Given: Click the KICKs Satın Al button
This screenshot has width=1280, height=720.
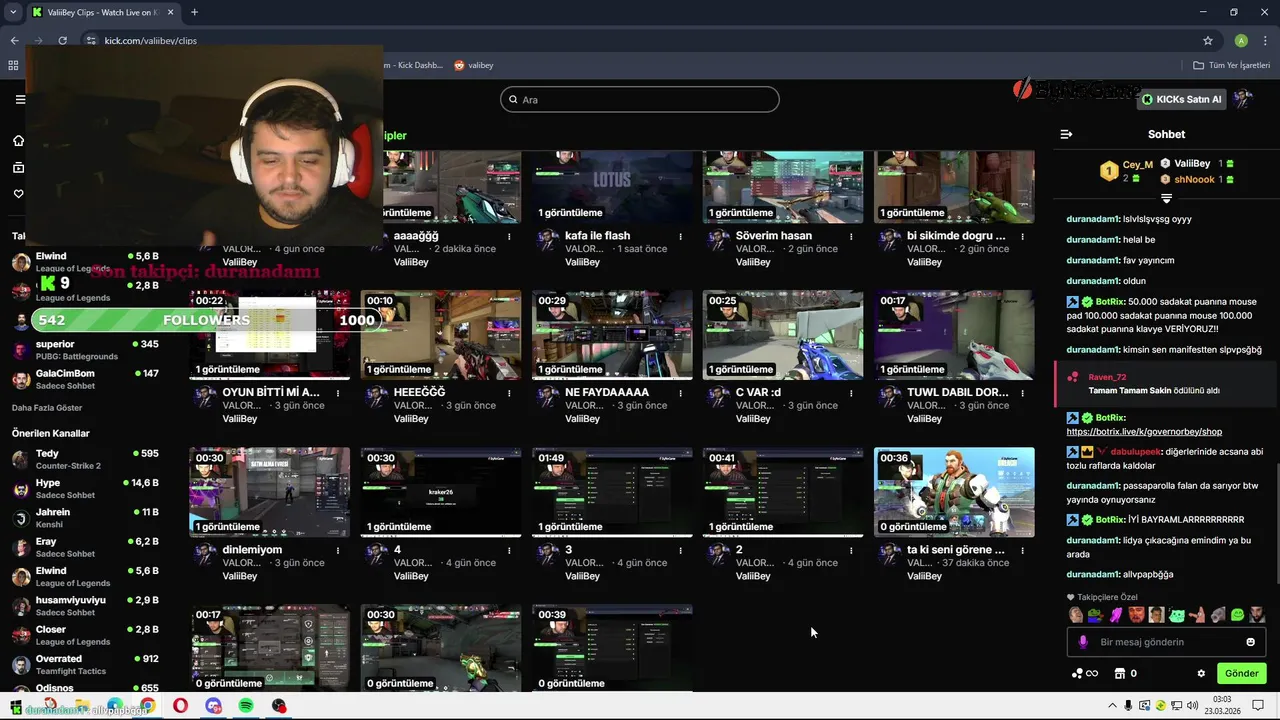Looking at the screenshot, I should tap(1182, 99).
